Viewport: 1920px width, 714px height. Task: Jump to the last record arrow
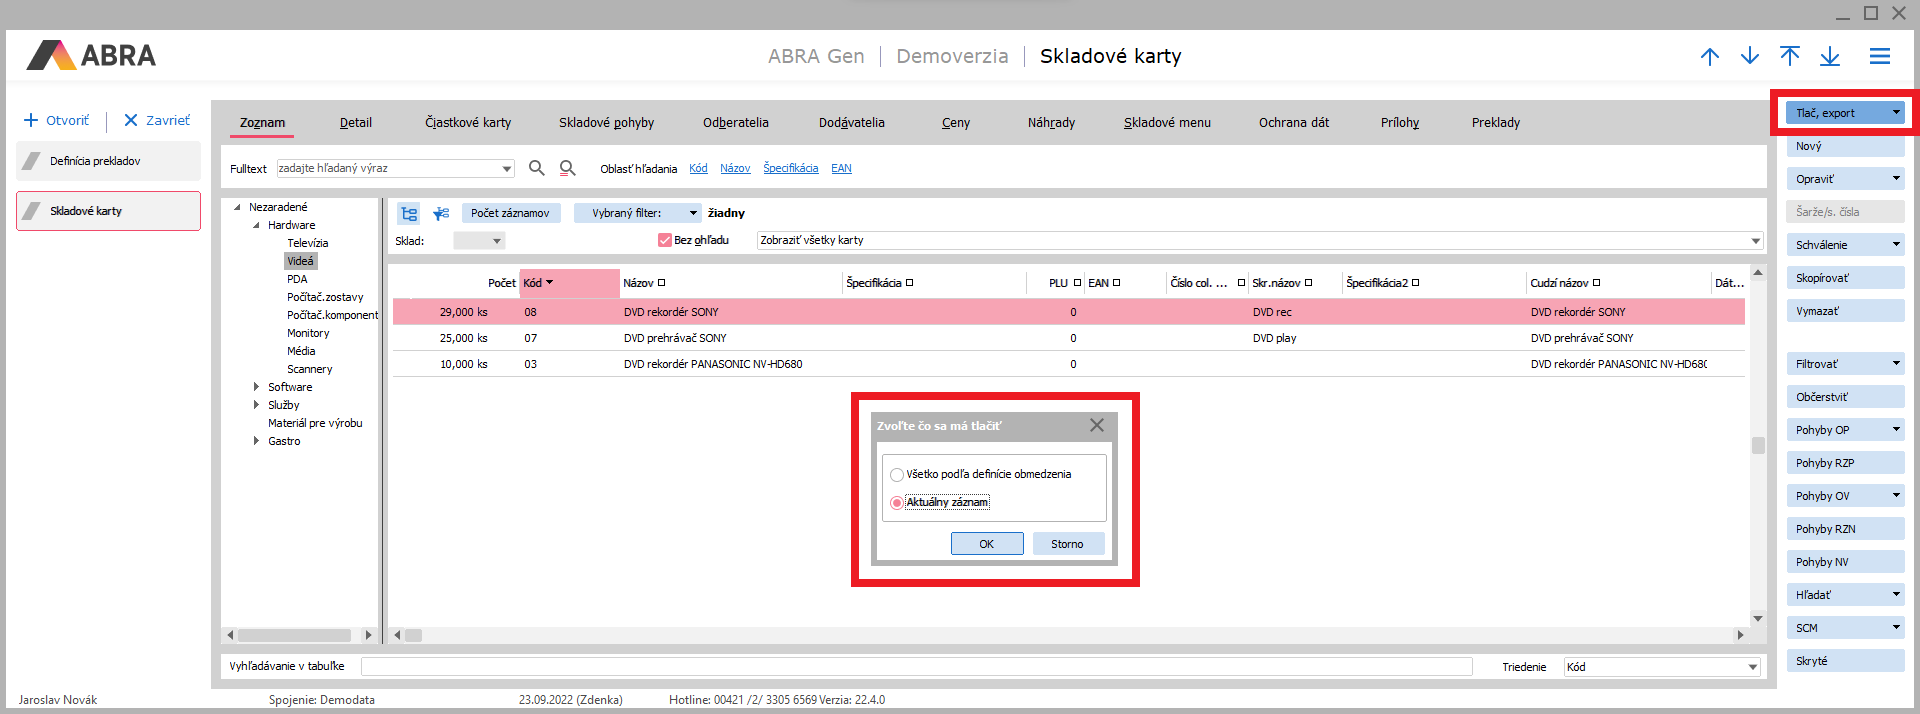point(1830,57)
